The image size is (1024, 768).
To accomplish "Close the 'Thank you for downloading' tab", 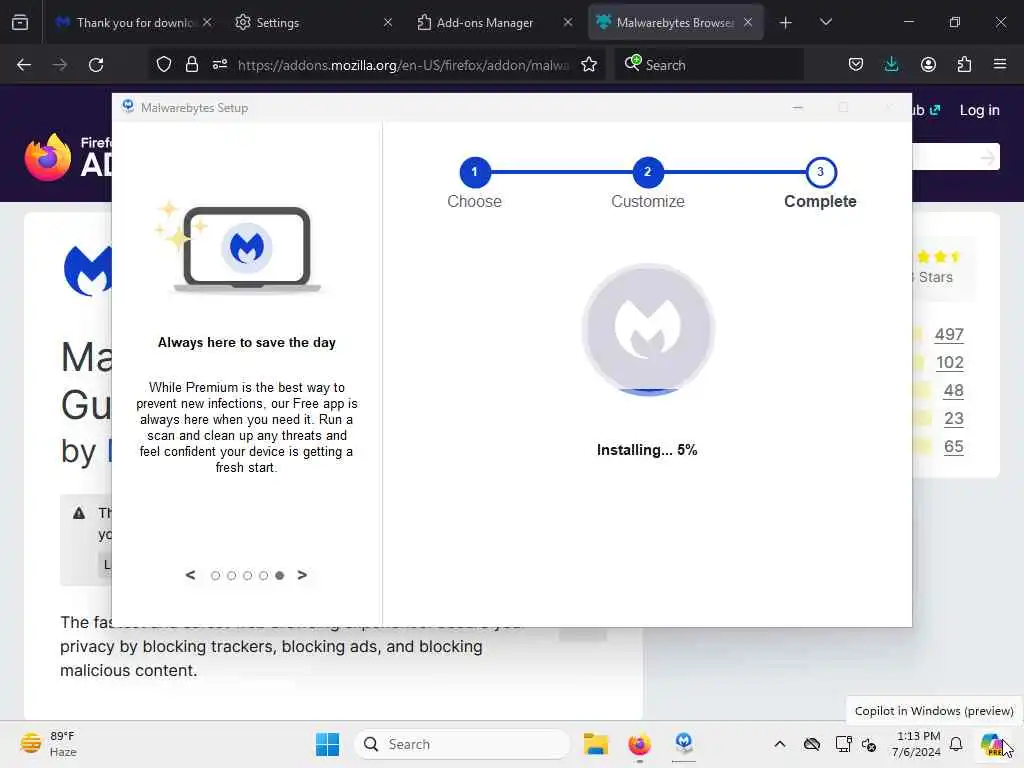I will coord(207,22).
